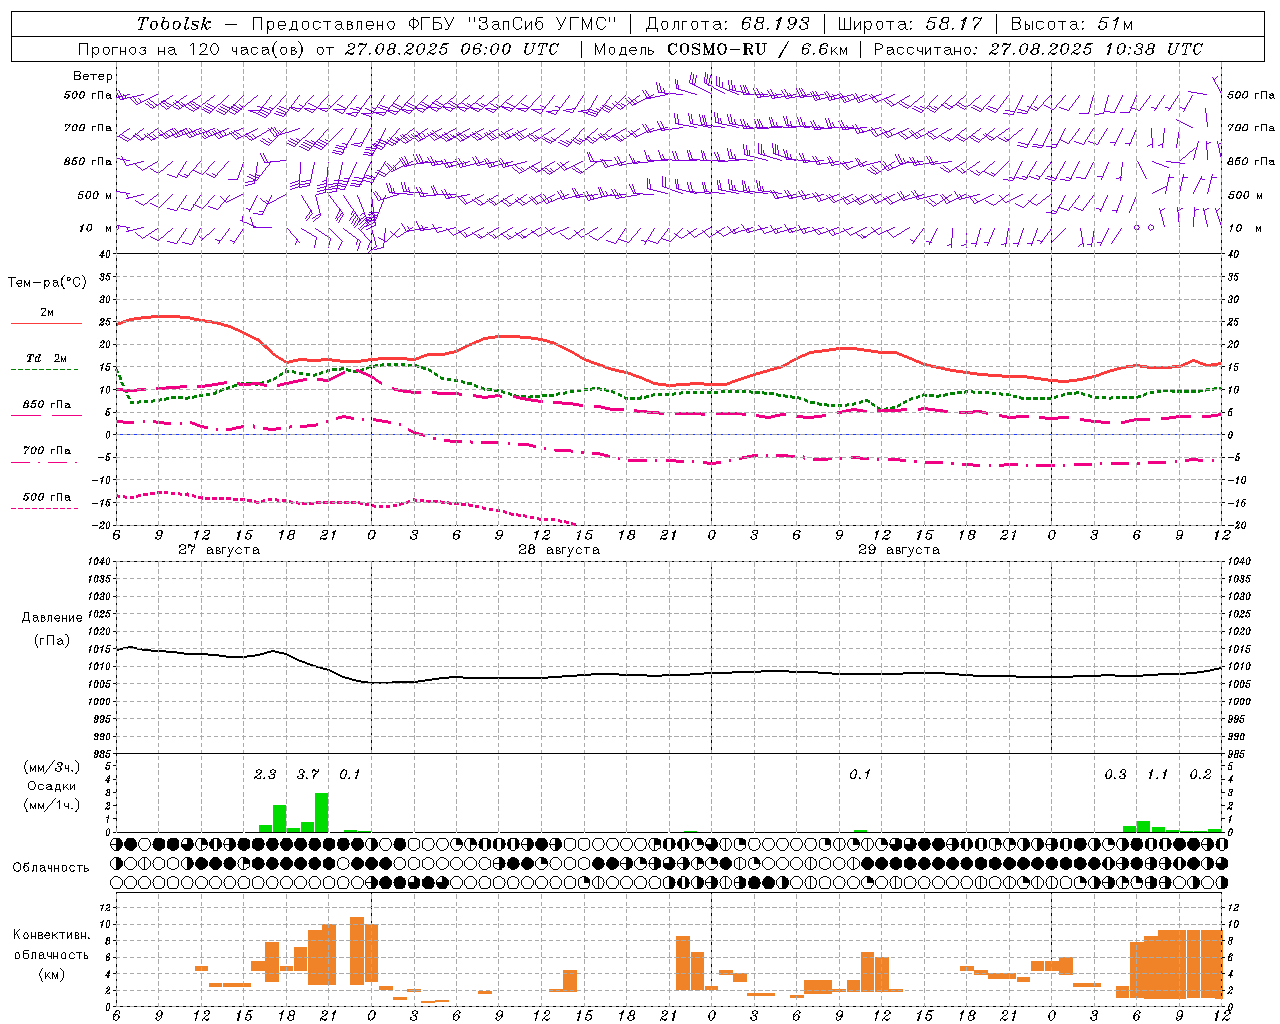
Task: Select the "Предоставлено ФГБУ ЗапСиб УГМС" header text
Action: coord(434,24)
